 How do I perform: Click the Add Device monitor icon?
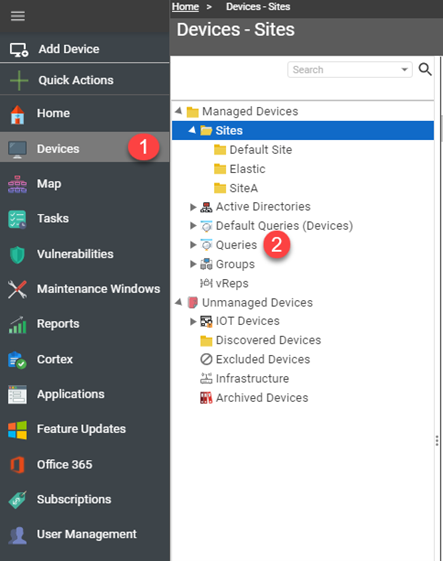pyautogui.click(x=19, y=49)
